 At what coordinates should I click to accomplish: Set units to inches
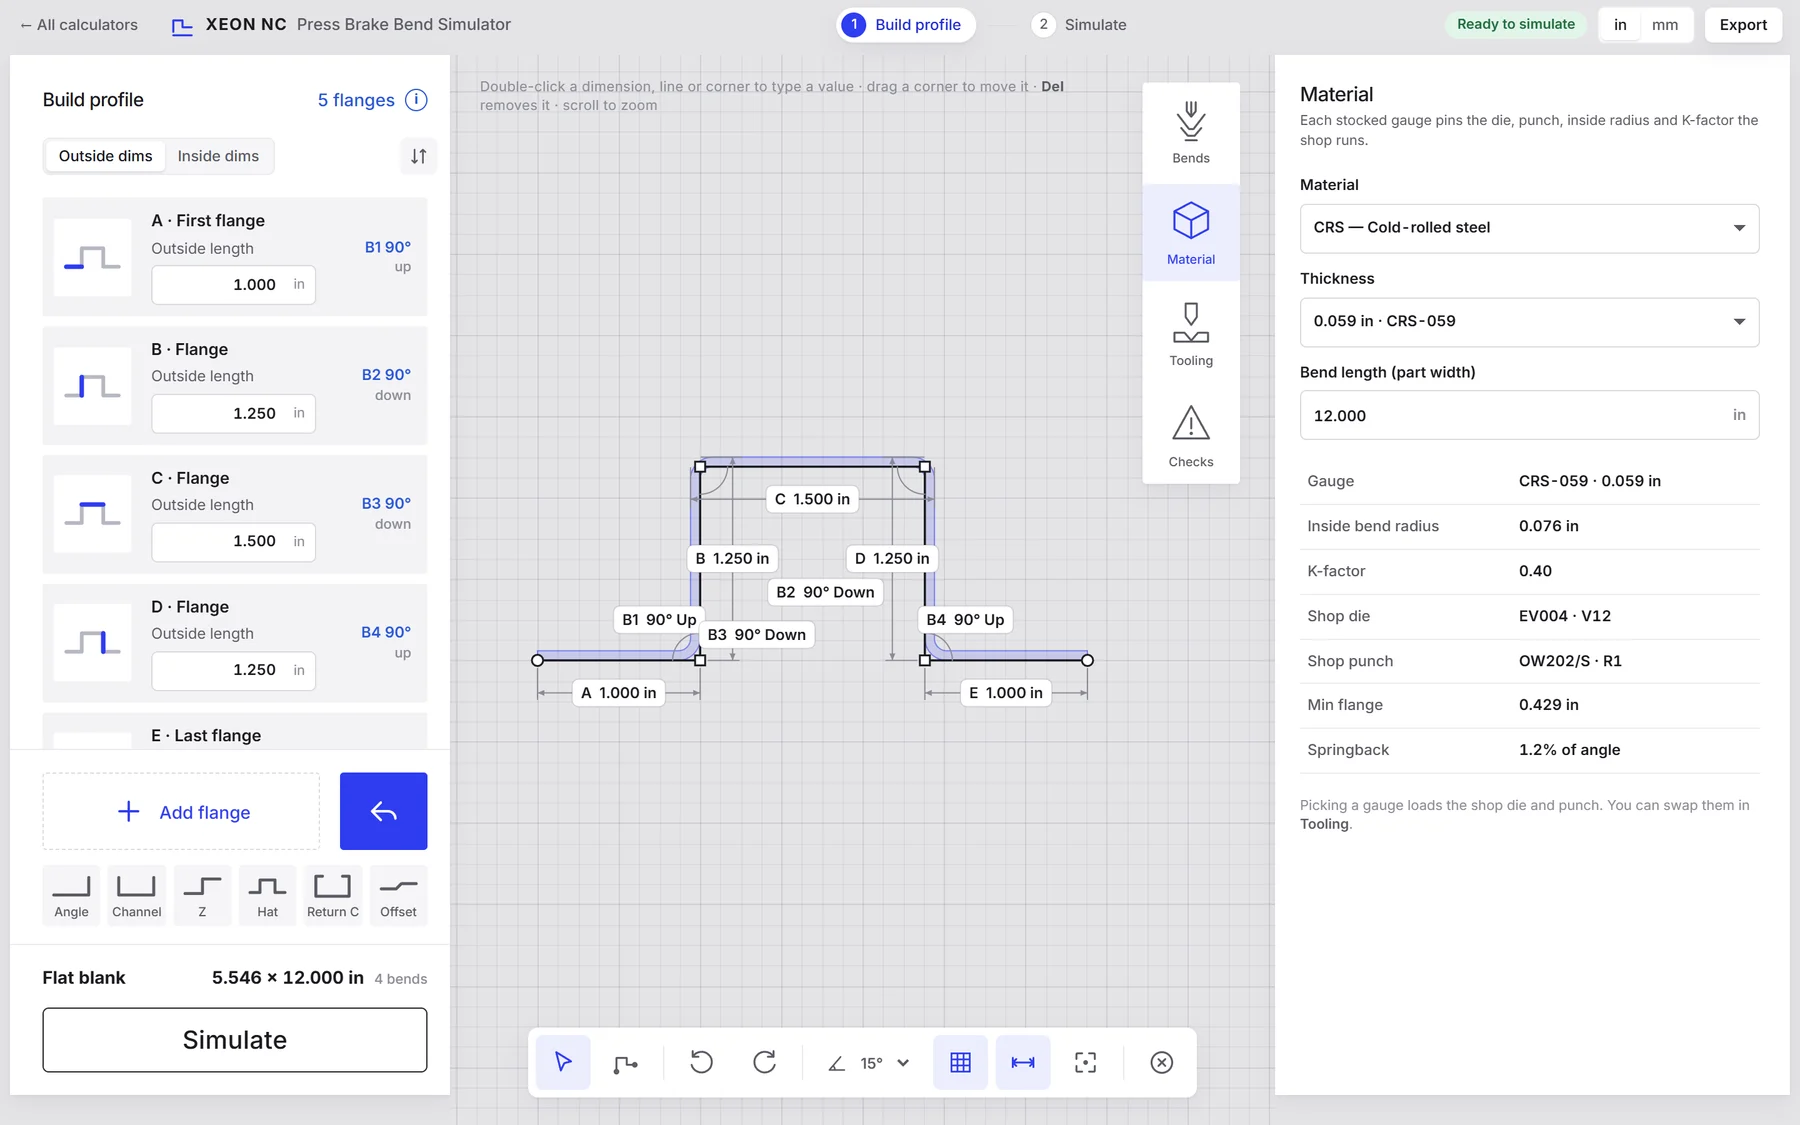tap(1620, 25)
